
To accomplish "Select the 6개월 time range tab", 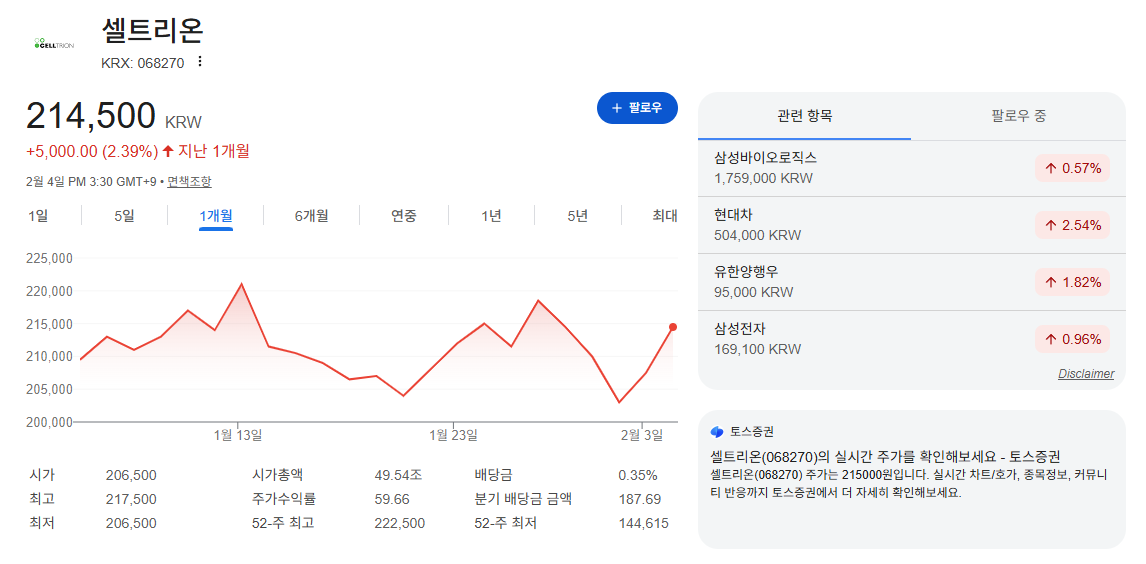I will pyautogui.click(x=311, y=216).
